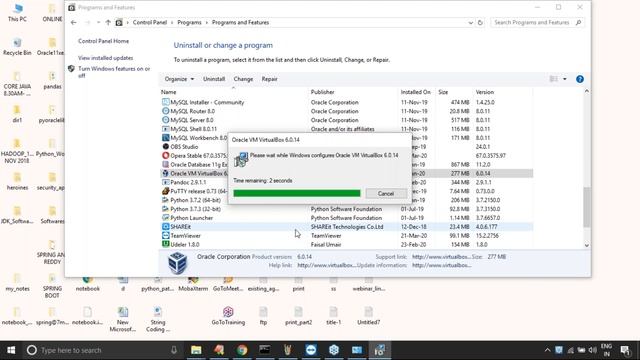Click the microphone icon in search box
This screenshot has height=360, width=640.
coord(173,350)
